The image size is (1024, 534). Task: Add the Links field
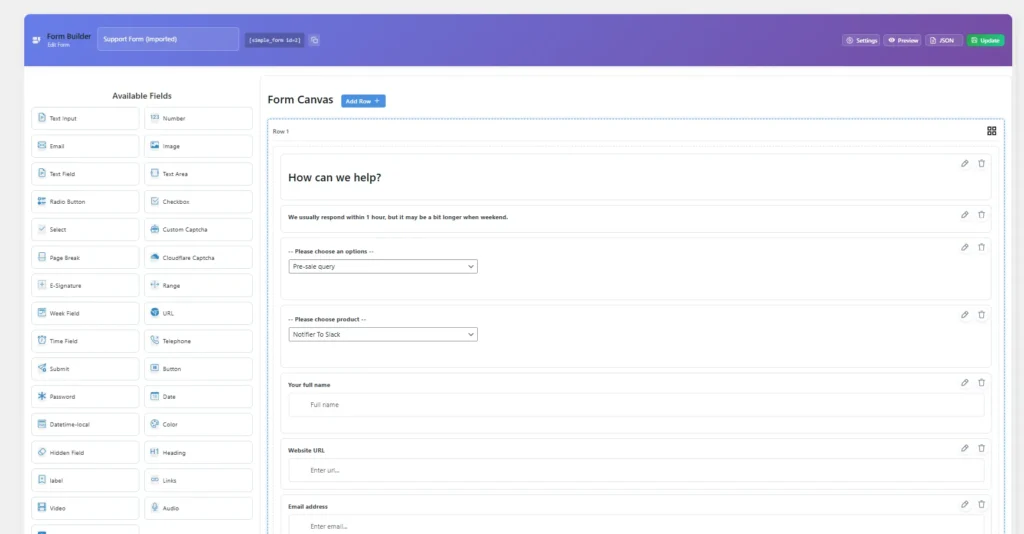point(199,480)
